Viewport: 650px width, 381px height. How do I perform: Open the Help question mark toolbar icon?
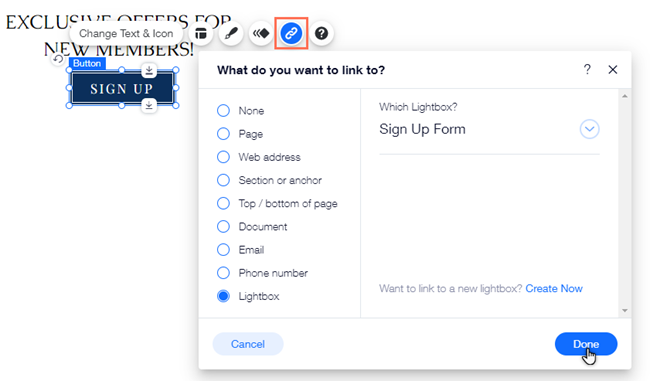coord(321,33)
